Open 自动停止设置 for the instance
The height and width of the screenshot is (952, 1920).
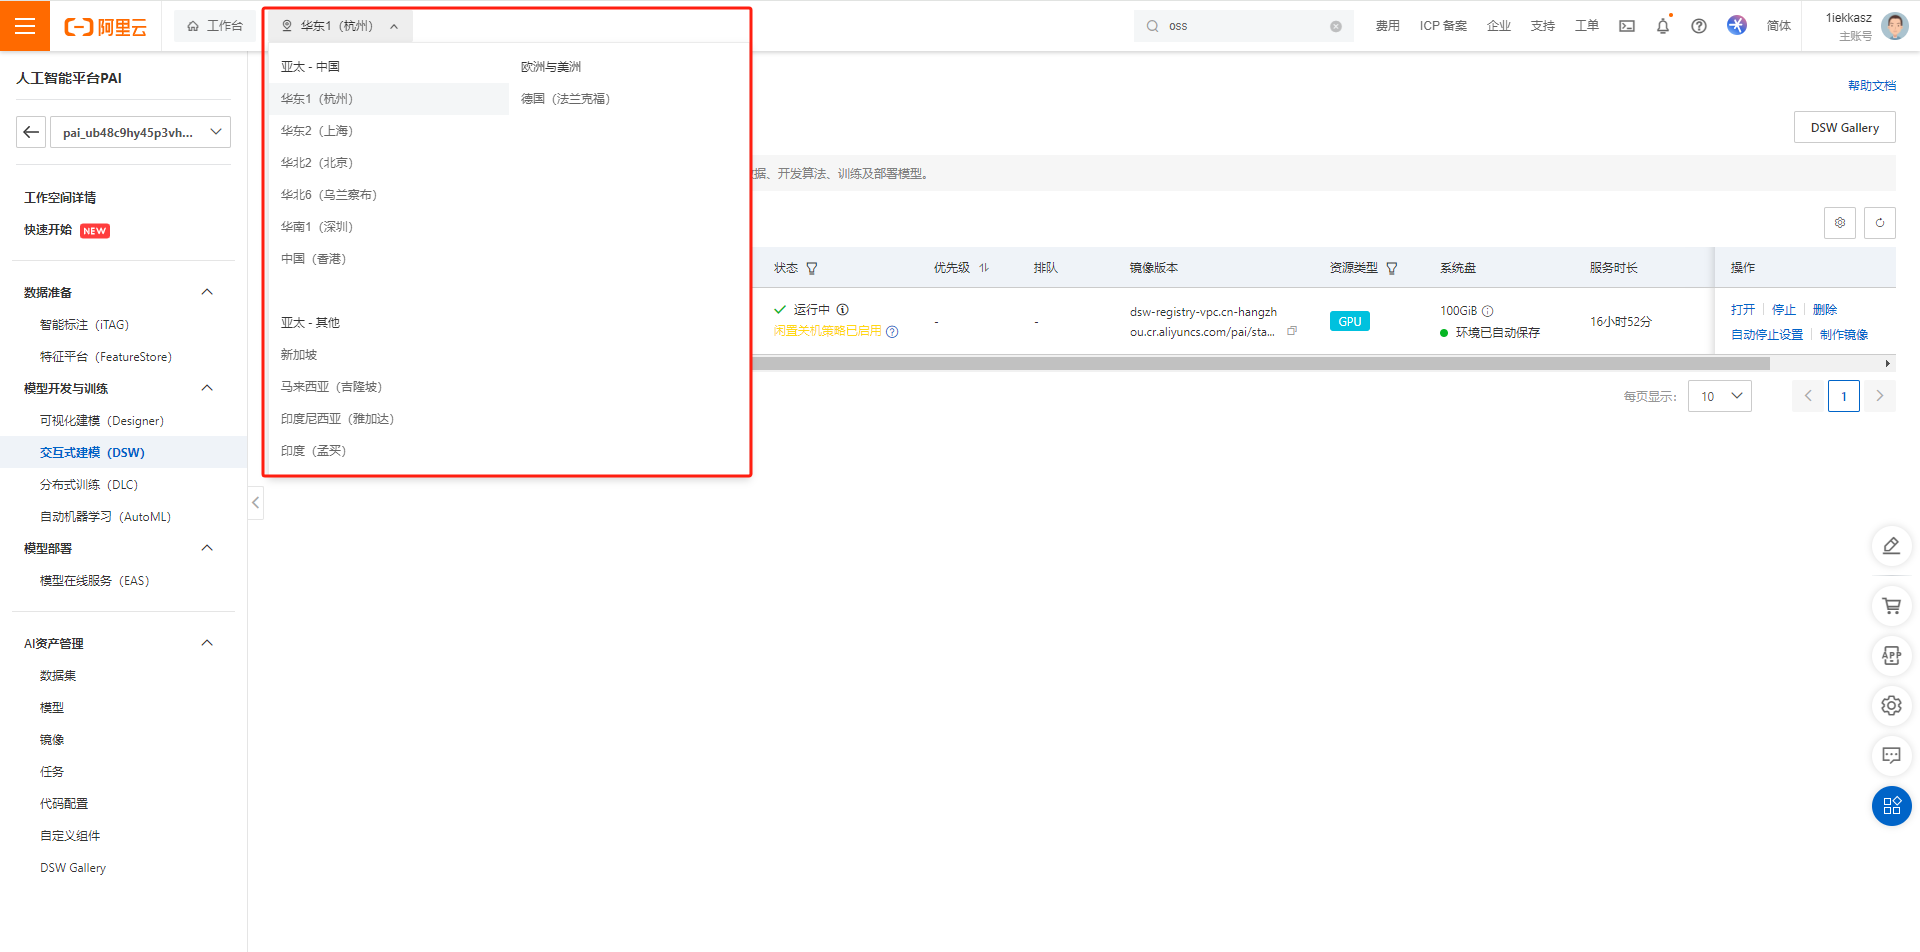pos(1767,335)
